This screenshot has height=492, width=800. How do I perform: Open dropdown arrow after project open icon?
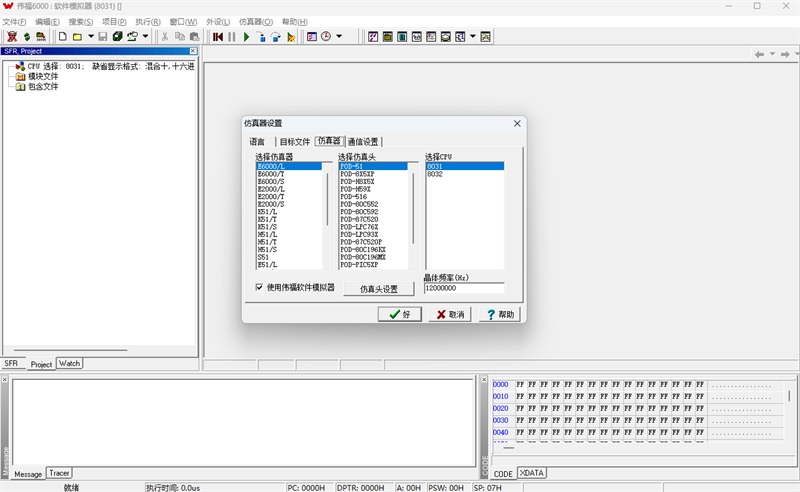[145, 36]
